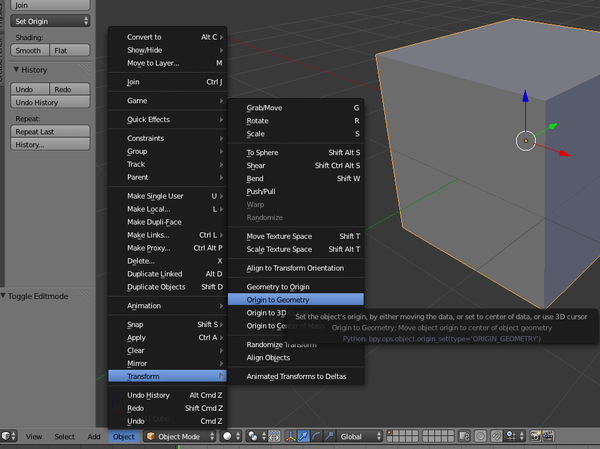The height and width of the screenshot is (449, 600).
Task: Open the viewport shading sphere selector
Action: 232,436
